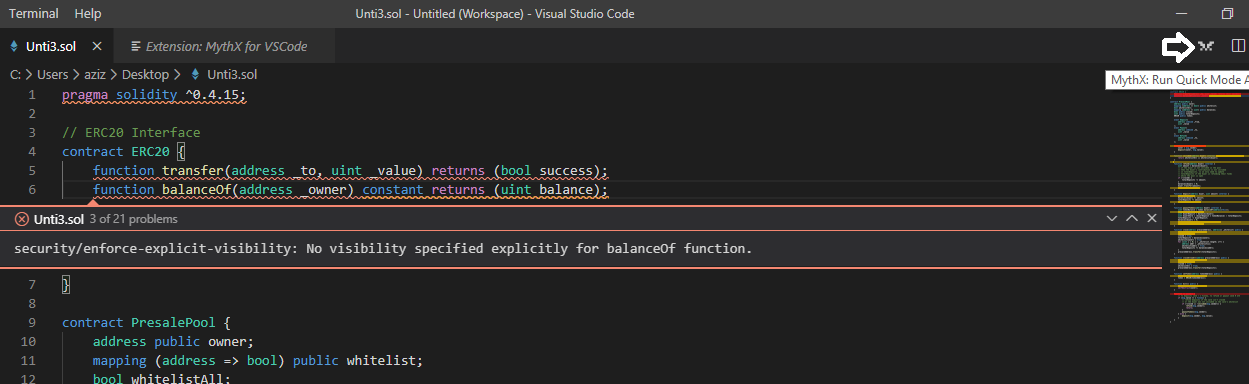The image size is (1249, 384).
Task: Select Unti3.sol breadcrumb file entry
Action: [x=232, y=74]
